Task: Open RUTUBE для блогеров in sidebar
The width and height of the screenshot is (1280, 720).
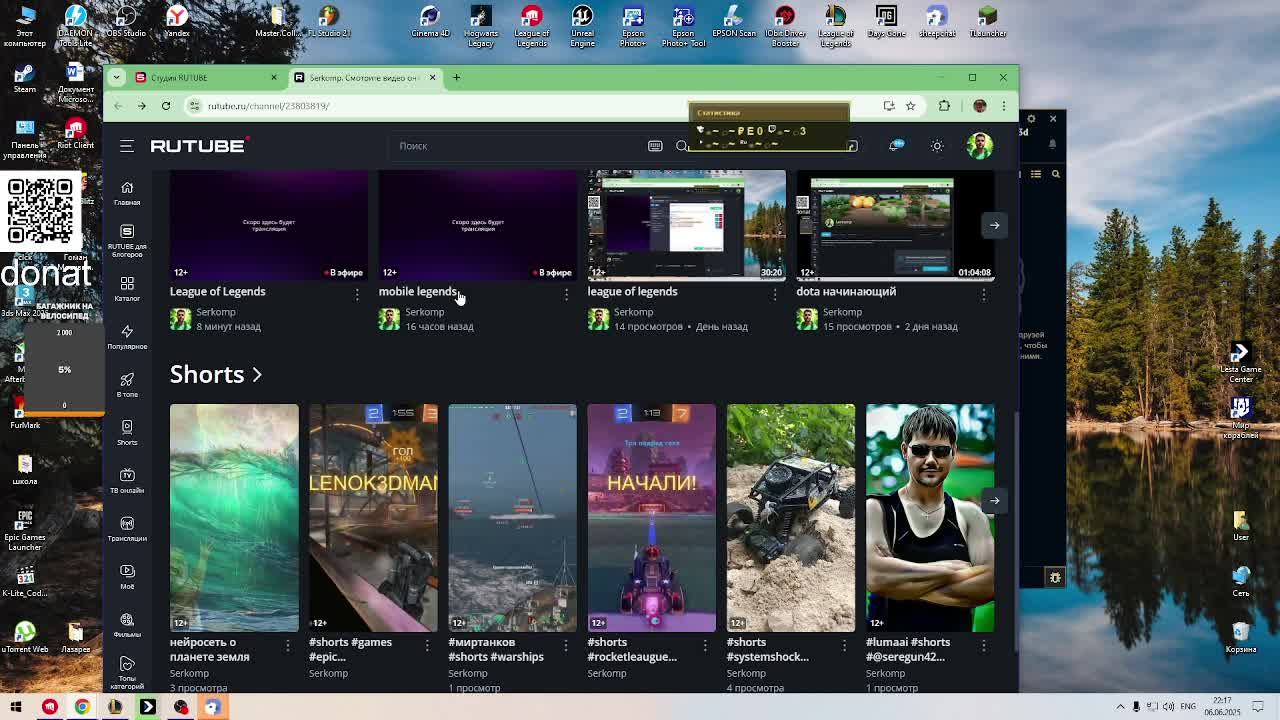Action: pyautogui.click(x=127, y=240)
